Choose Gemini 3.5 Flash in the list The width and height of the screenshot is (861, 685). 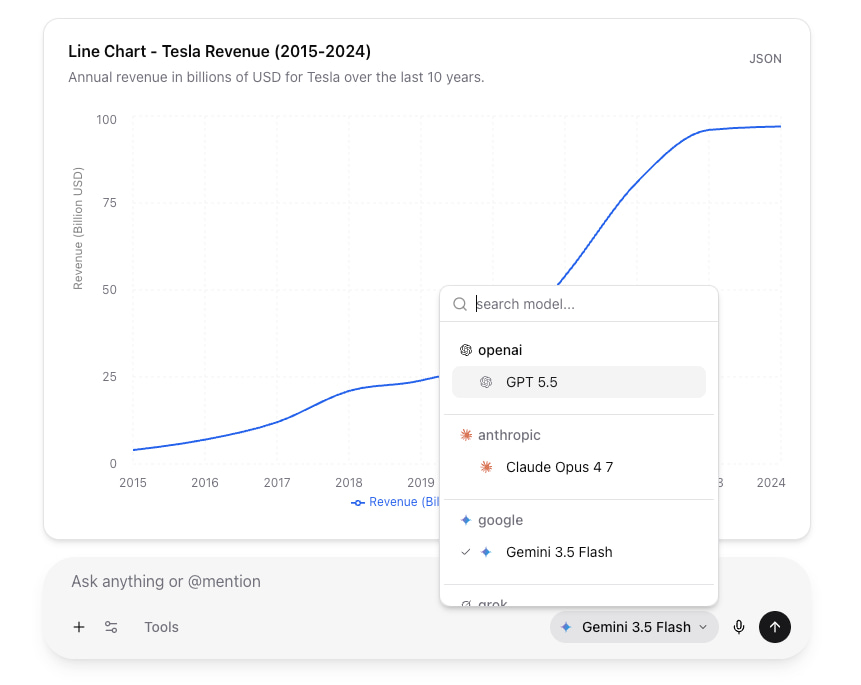coord(579,552)
